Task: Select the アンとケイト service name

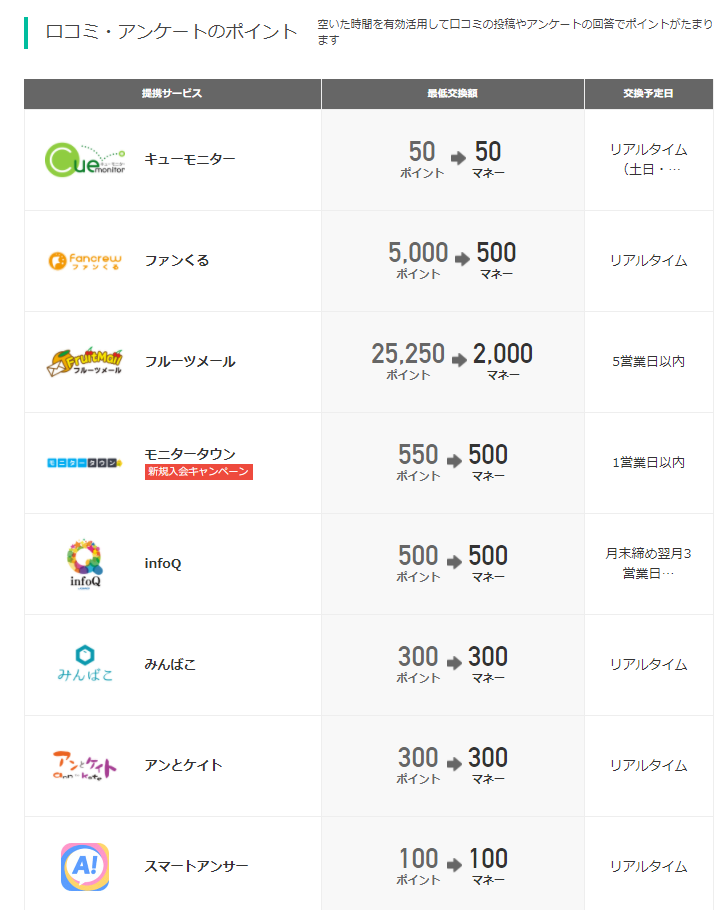Action: tap(183, 765)
